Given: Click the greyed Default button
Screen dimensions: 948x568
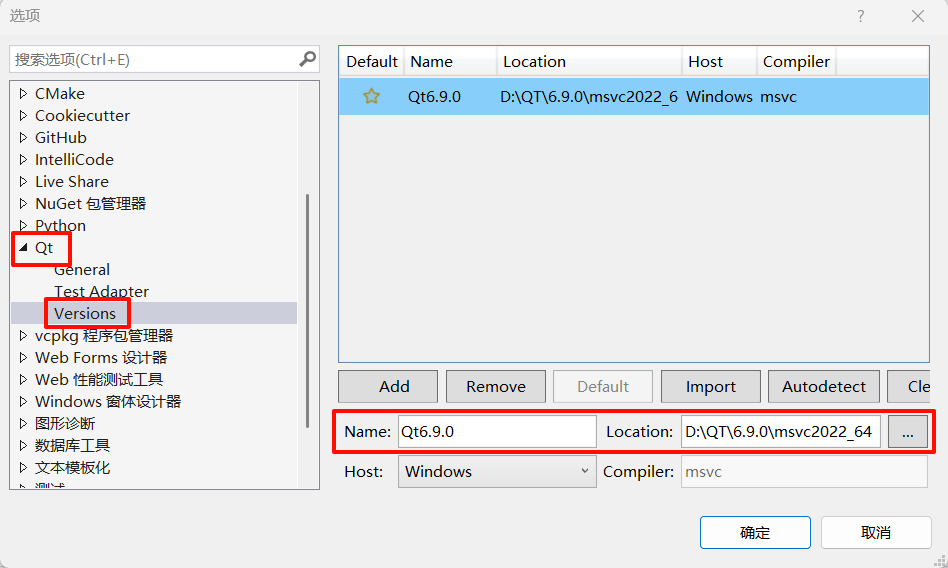Looking at the screenshot, I should point(603,387).
